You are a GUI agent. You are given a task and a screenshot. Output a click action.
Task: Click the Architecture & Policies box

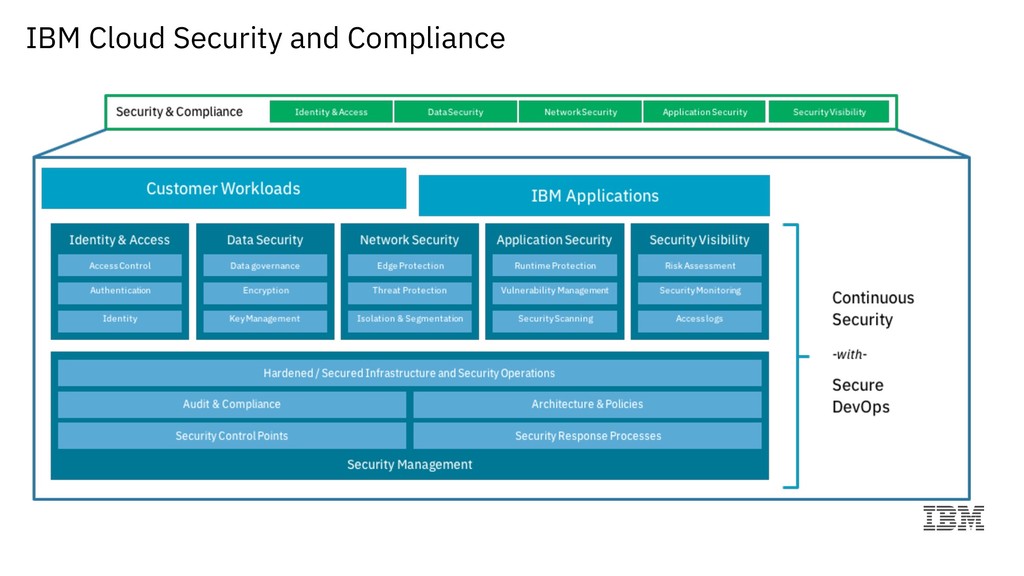(587, 404)
